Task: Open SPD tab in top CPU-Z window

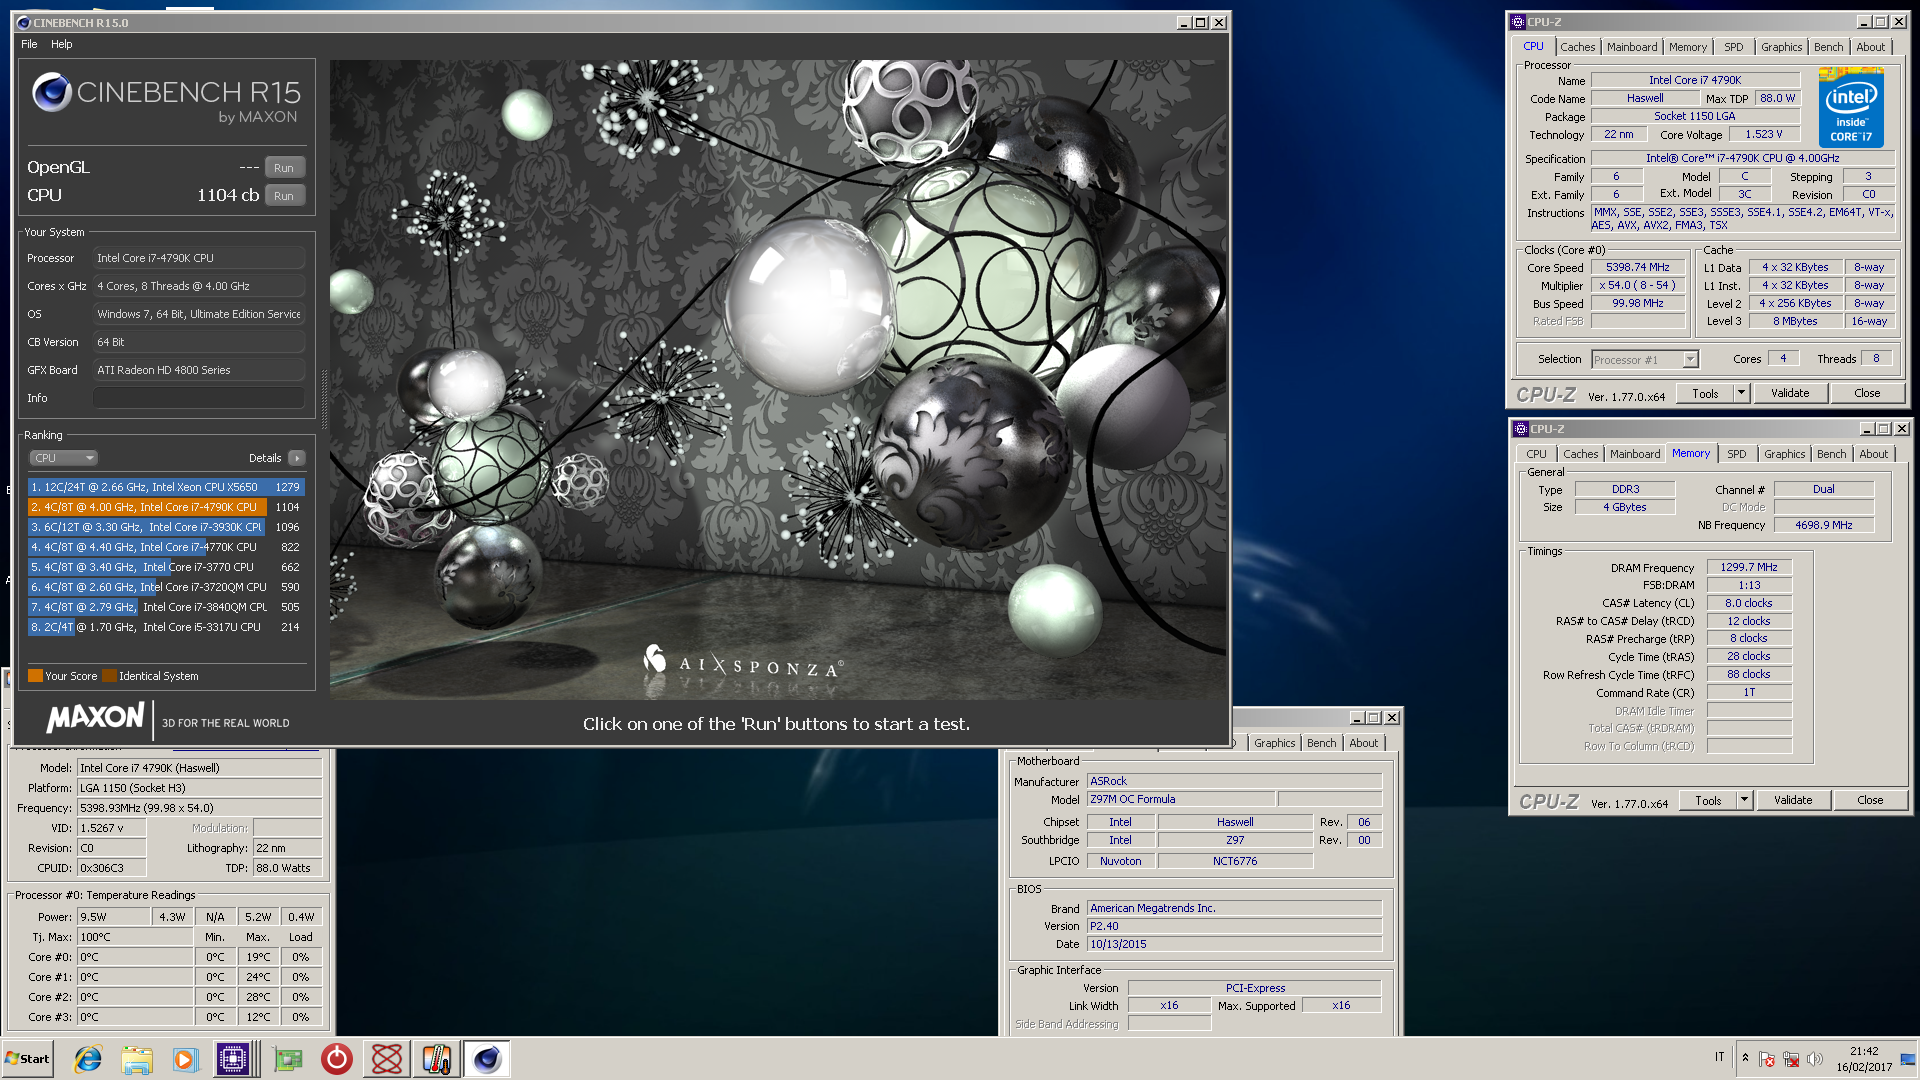Action: [x=1733, y=47]
